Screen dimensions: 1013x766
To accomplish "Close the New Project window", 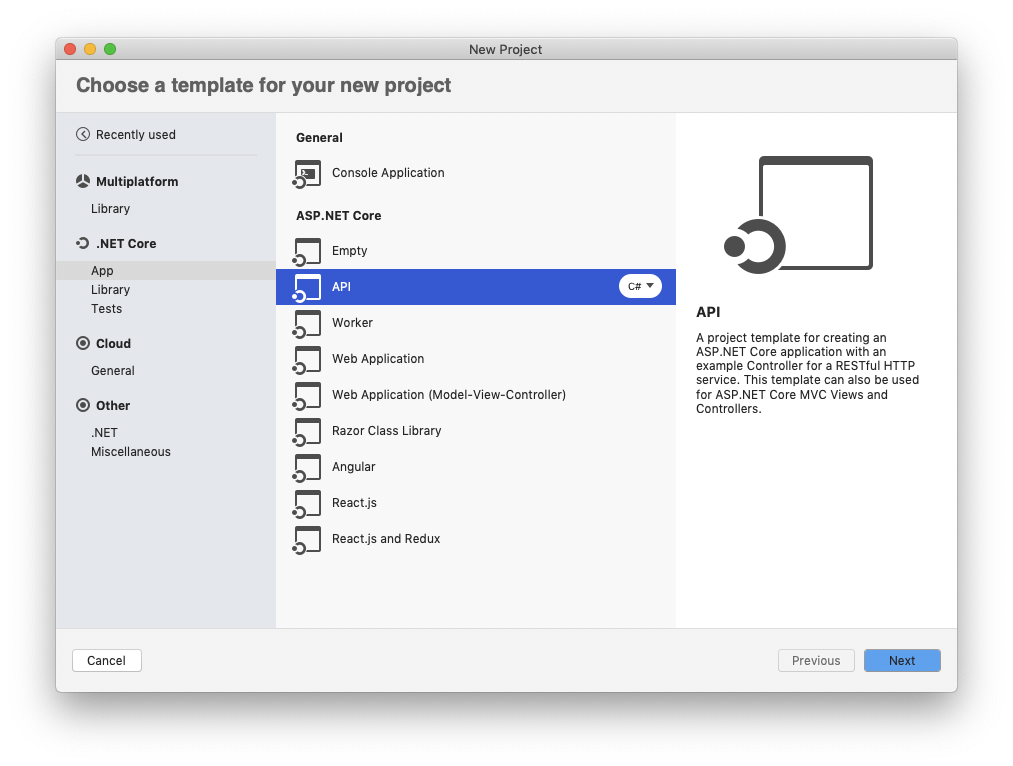I will point(70,49).
